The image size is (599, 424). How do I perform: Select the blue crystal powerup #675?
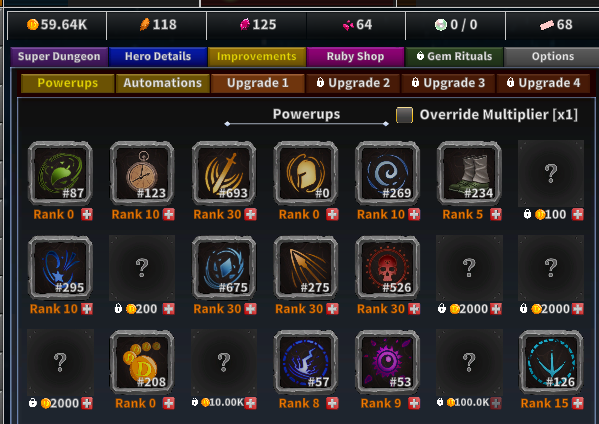pos(224,267)
